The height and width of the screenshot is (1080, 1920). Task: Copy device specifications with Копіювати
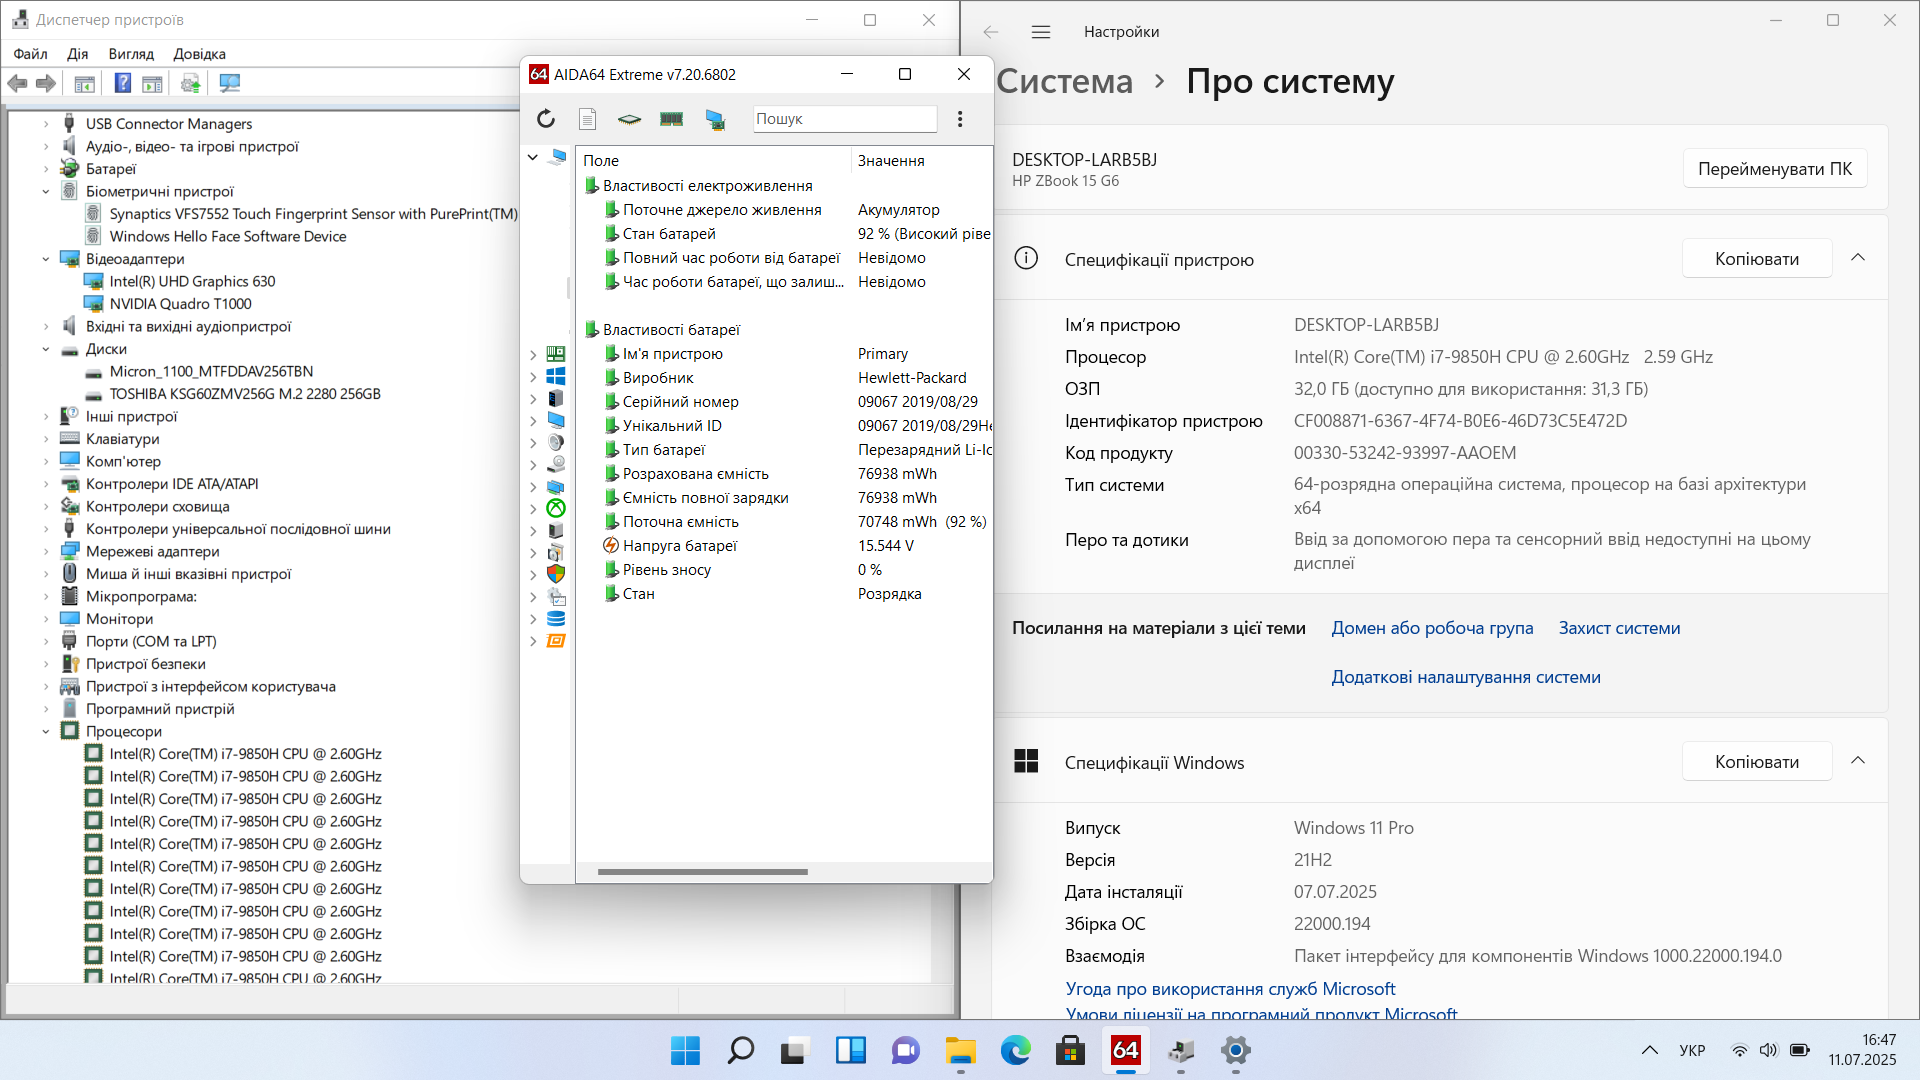(x=1757, y=259)
